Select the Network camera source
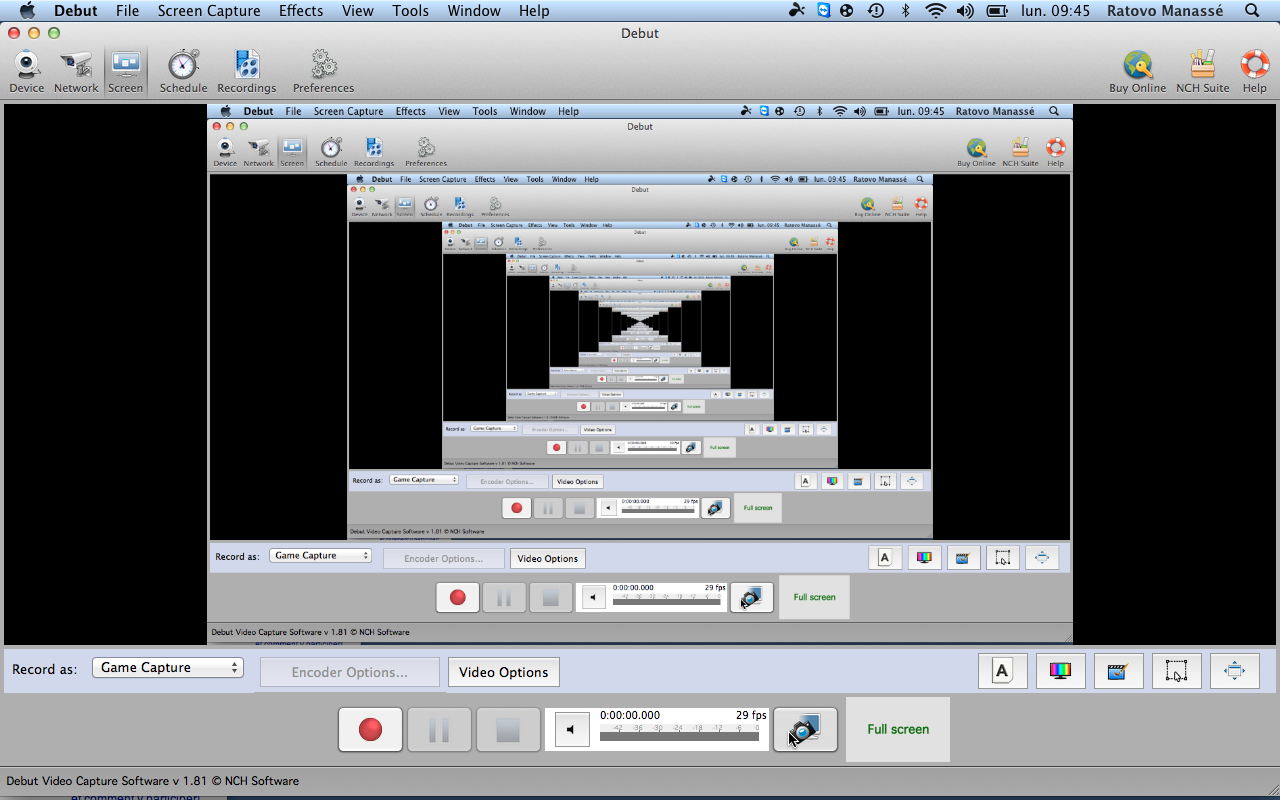The height and width of the screenshot is (800, 1280). 76,71
